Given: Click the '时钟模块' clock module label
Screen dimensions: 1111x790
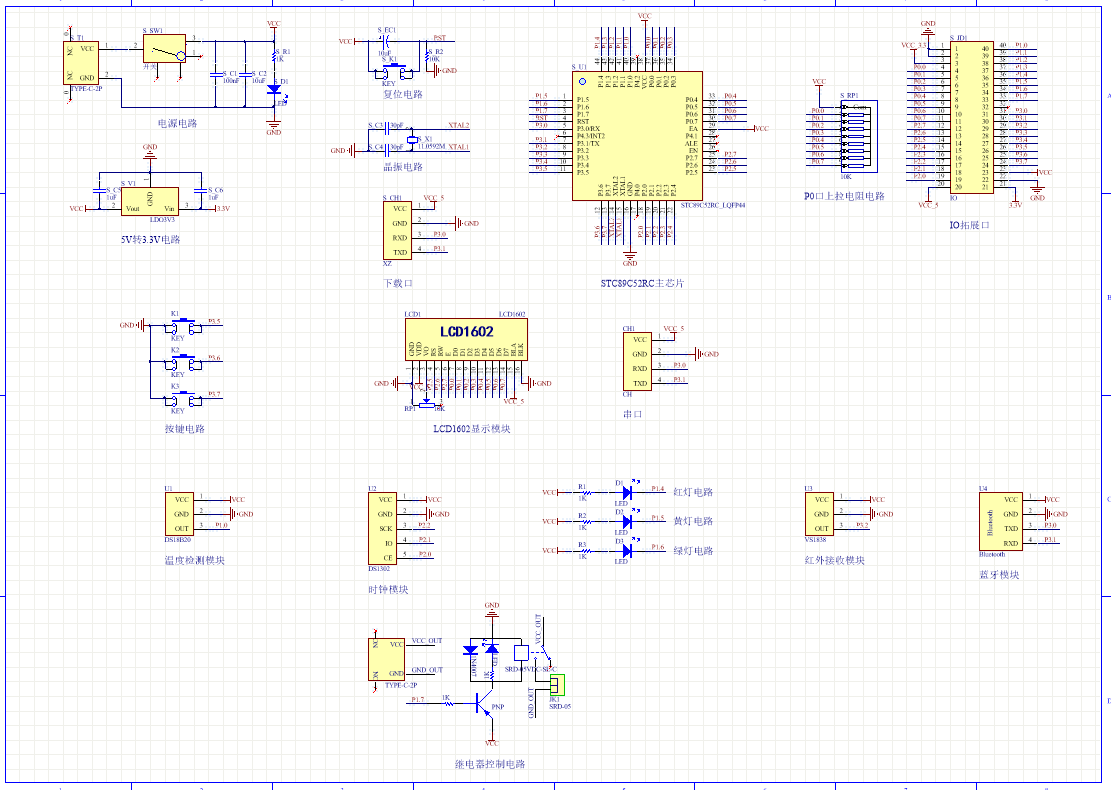Looking at the screenshot, I should (x=388, y=589).
